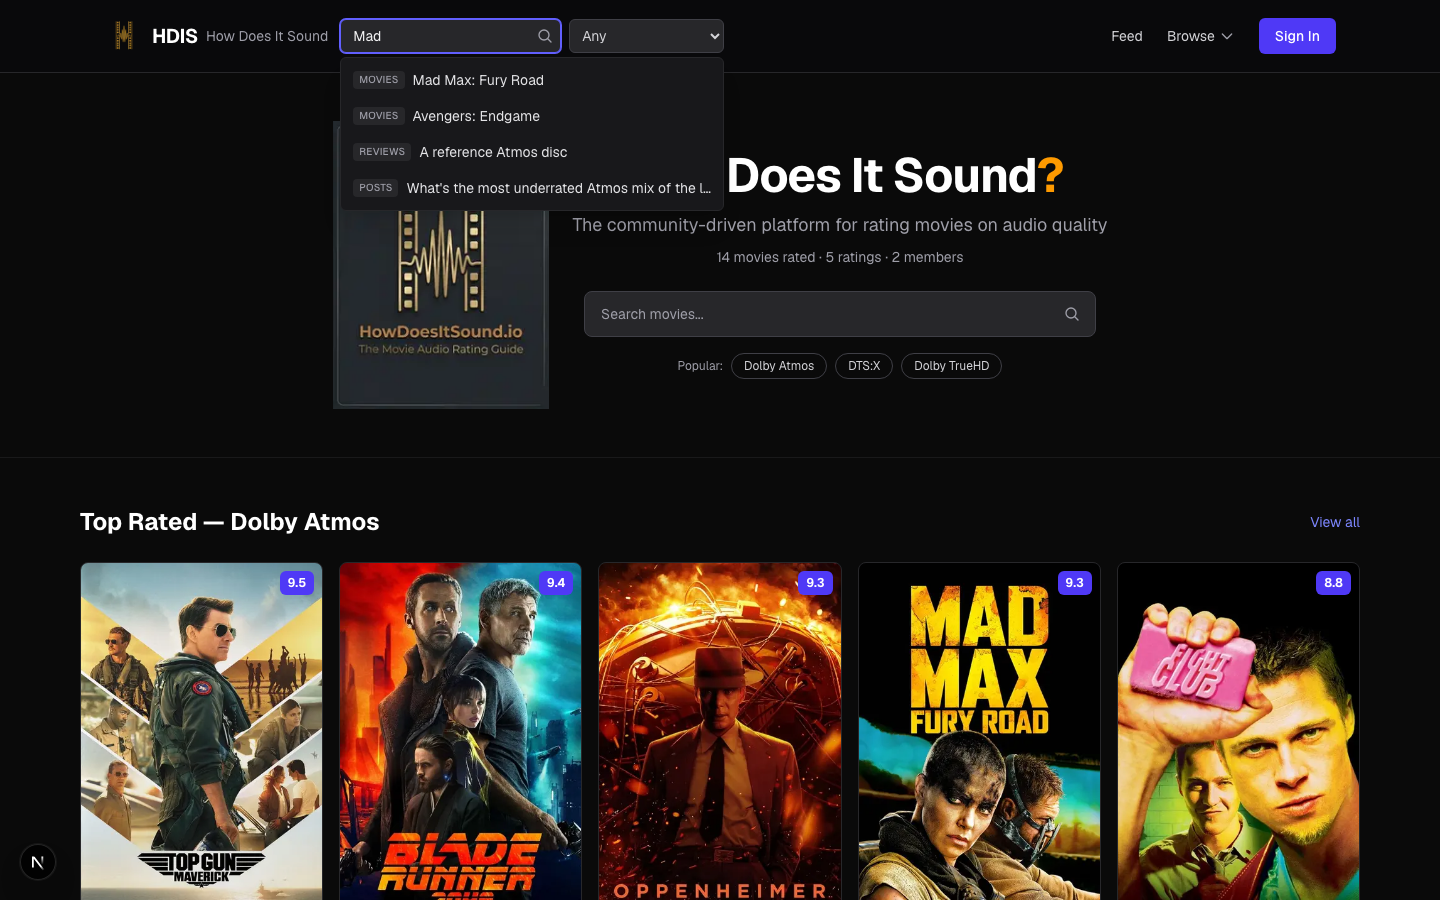Select Mad Max: Fury Road movie suggestion
The width and height of the screenshot is (1440, 900).
[532, 80]
